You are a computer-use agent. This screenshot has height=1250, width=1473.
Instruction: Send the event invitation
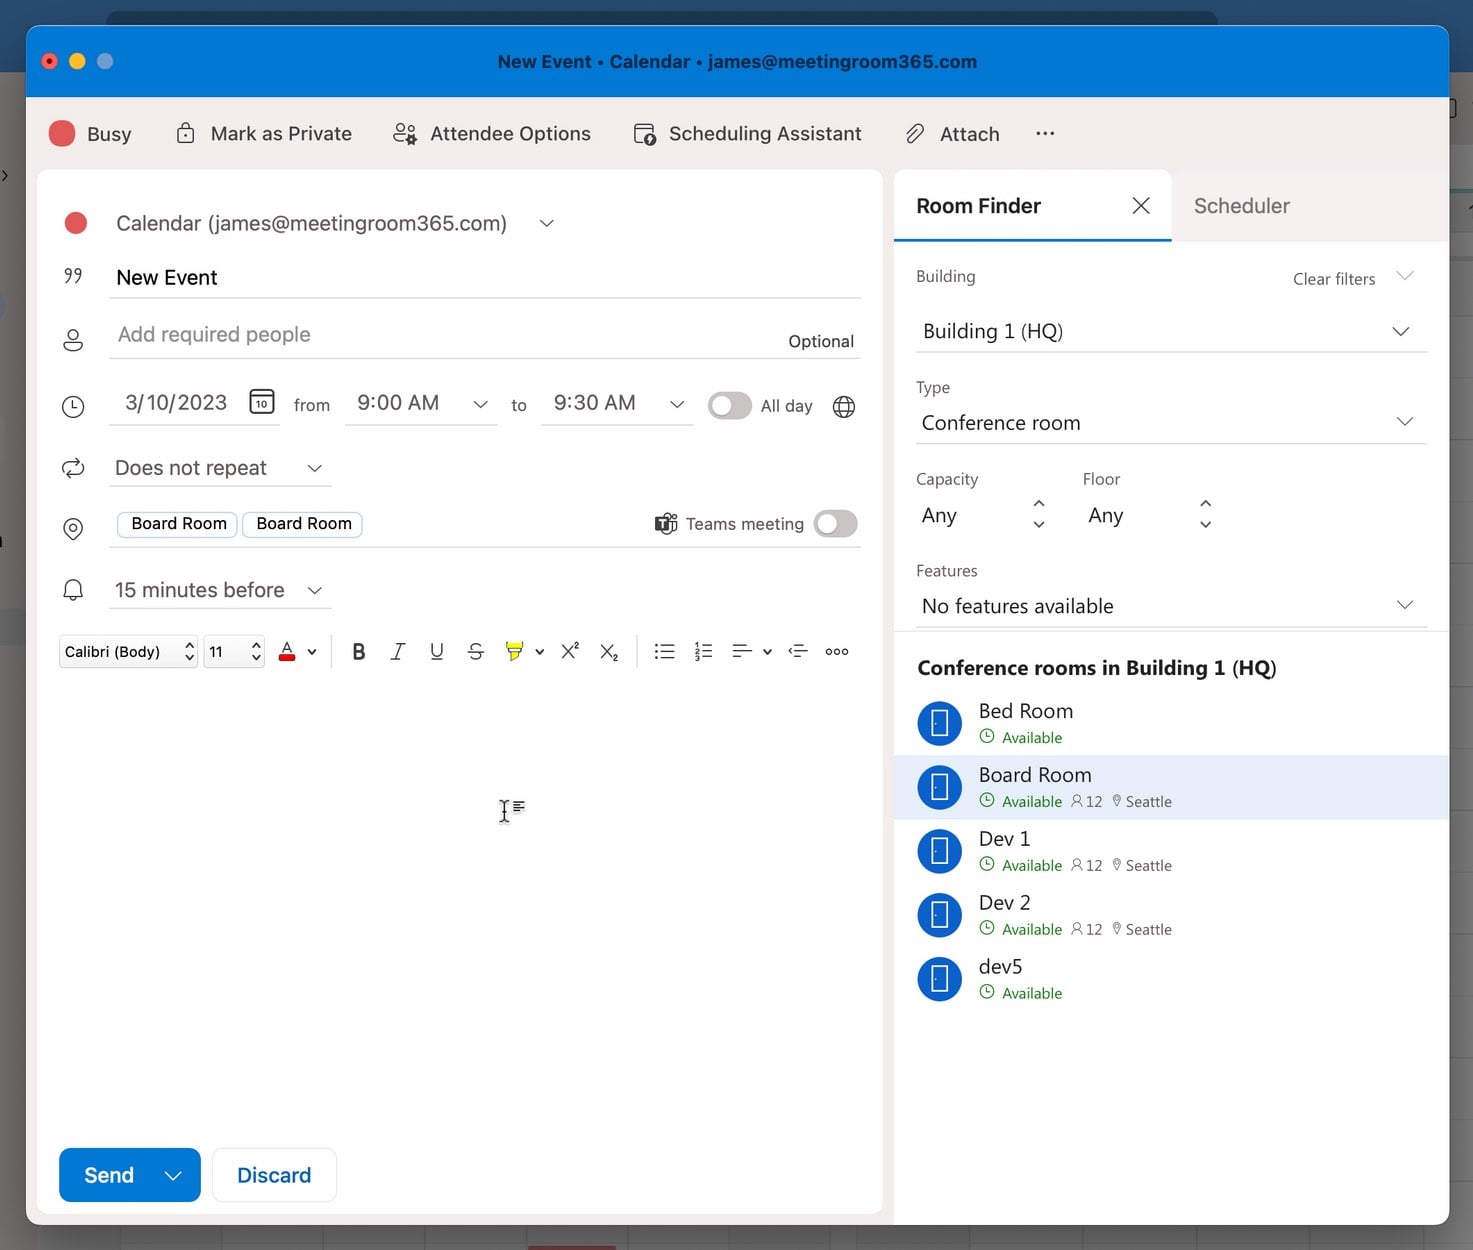click(109, 1175)
